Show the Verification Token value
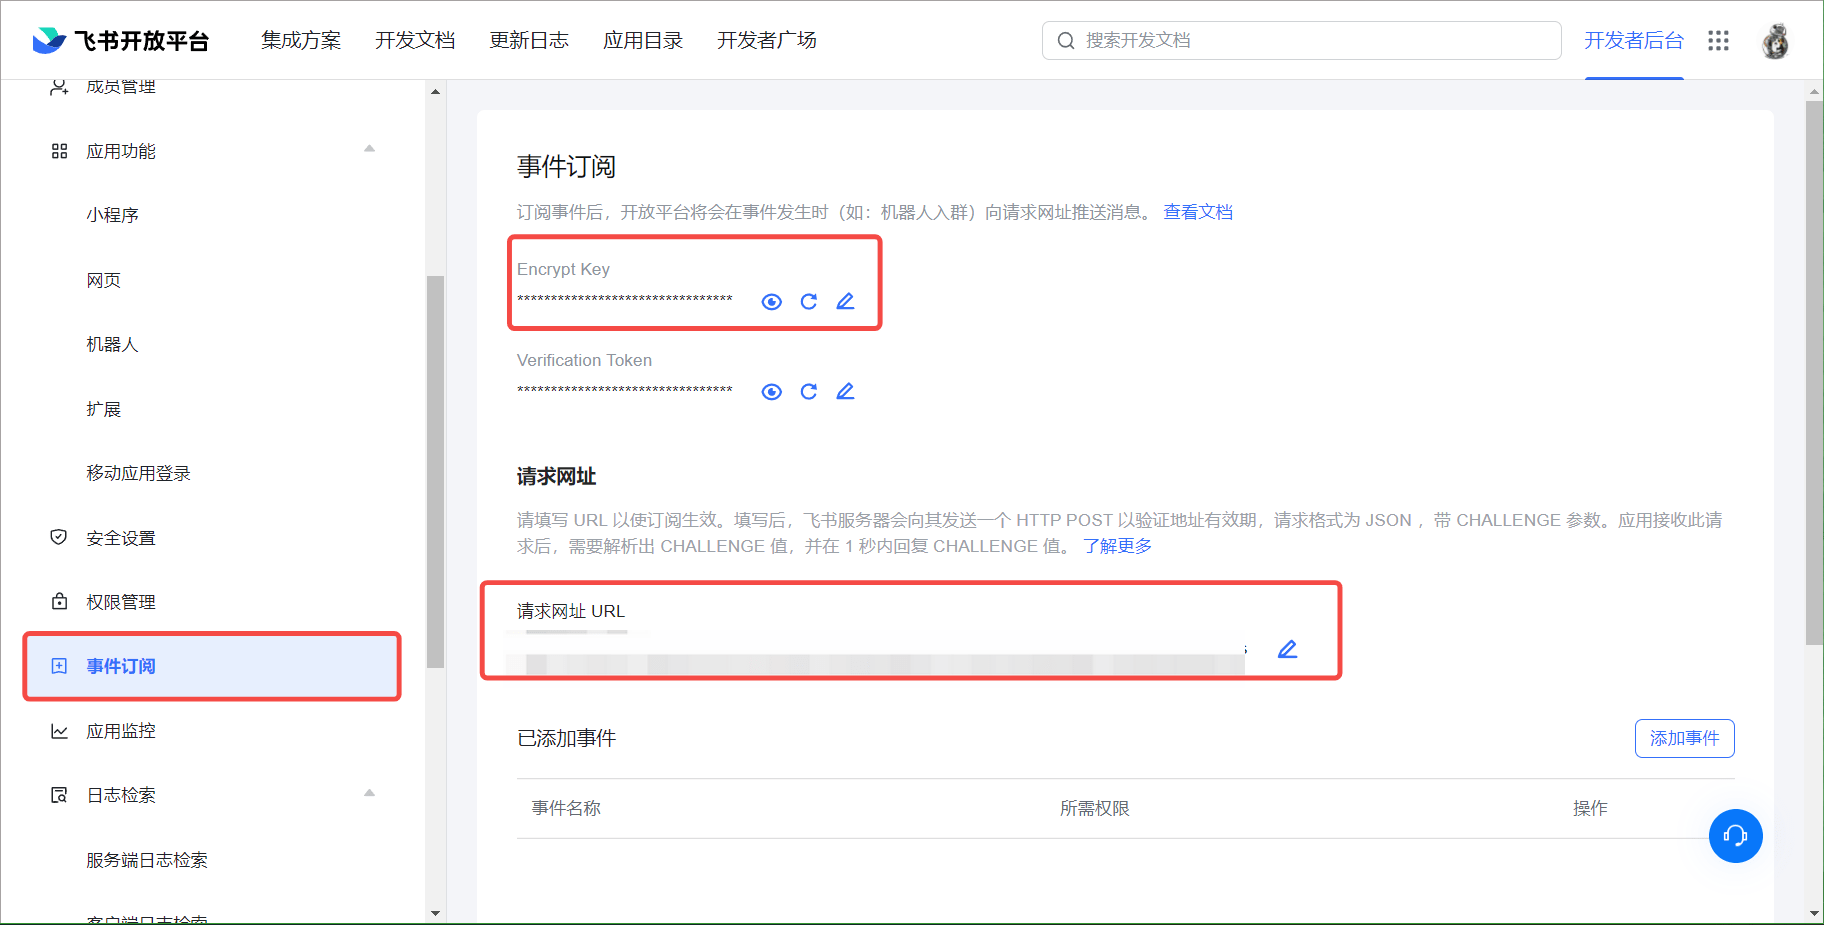This screenshot has height=925, width=1824. point(771,392)
